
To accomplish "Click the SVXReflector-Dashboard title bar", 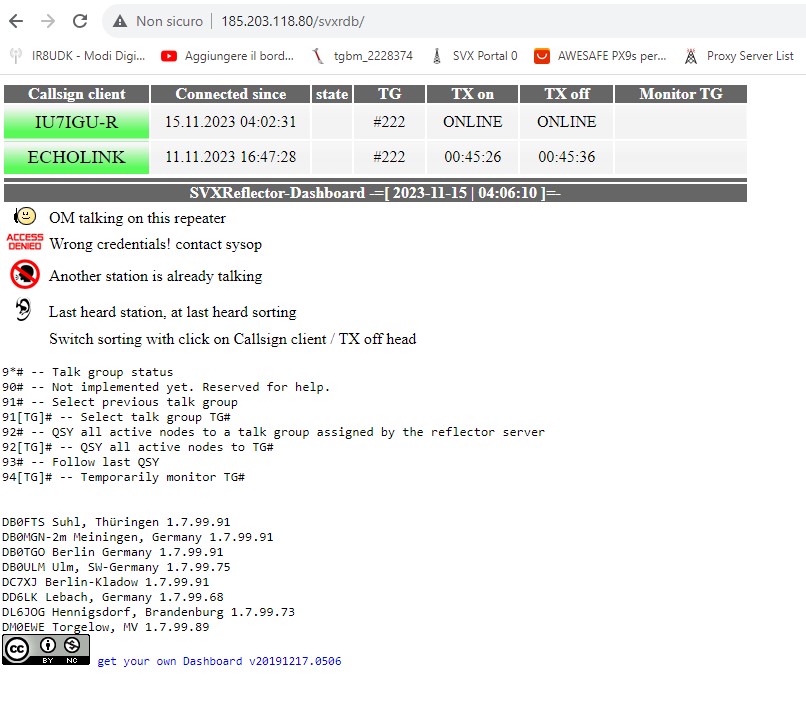I will pos(375,193).
